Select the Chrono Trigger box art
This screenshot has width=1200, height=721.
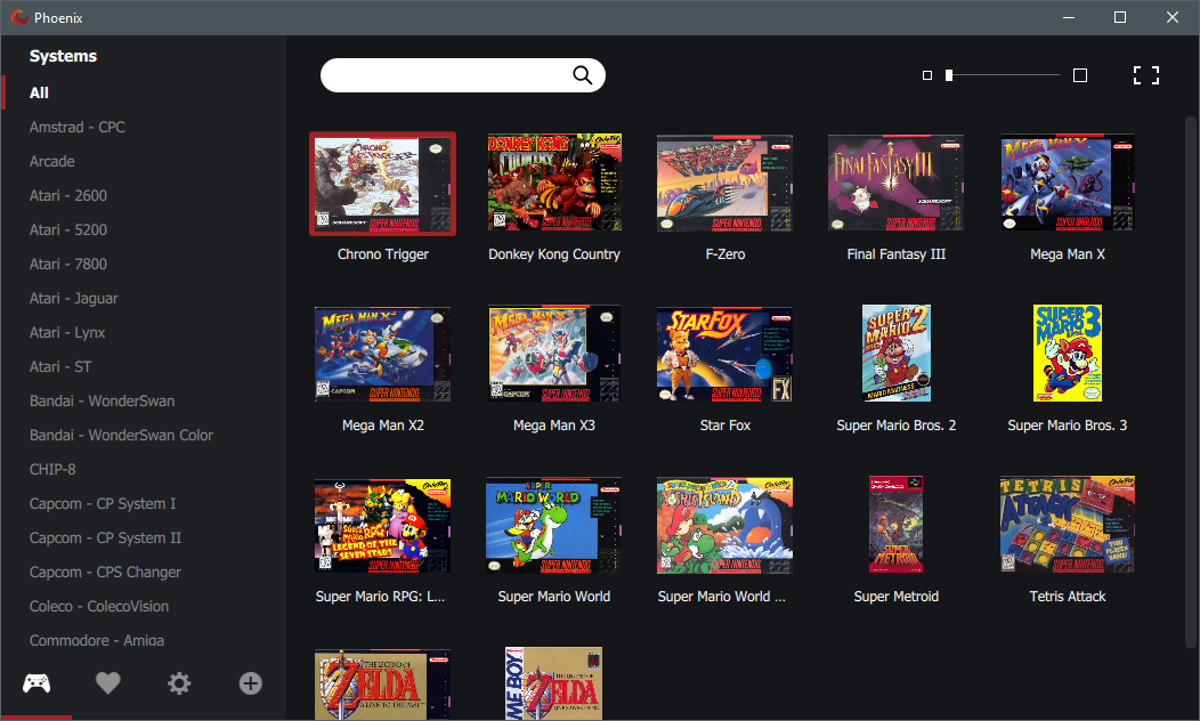(x=383, y=184)
